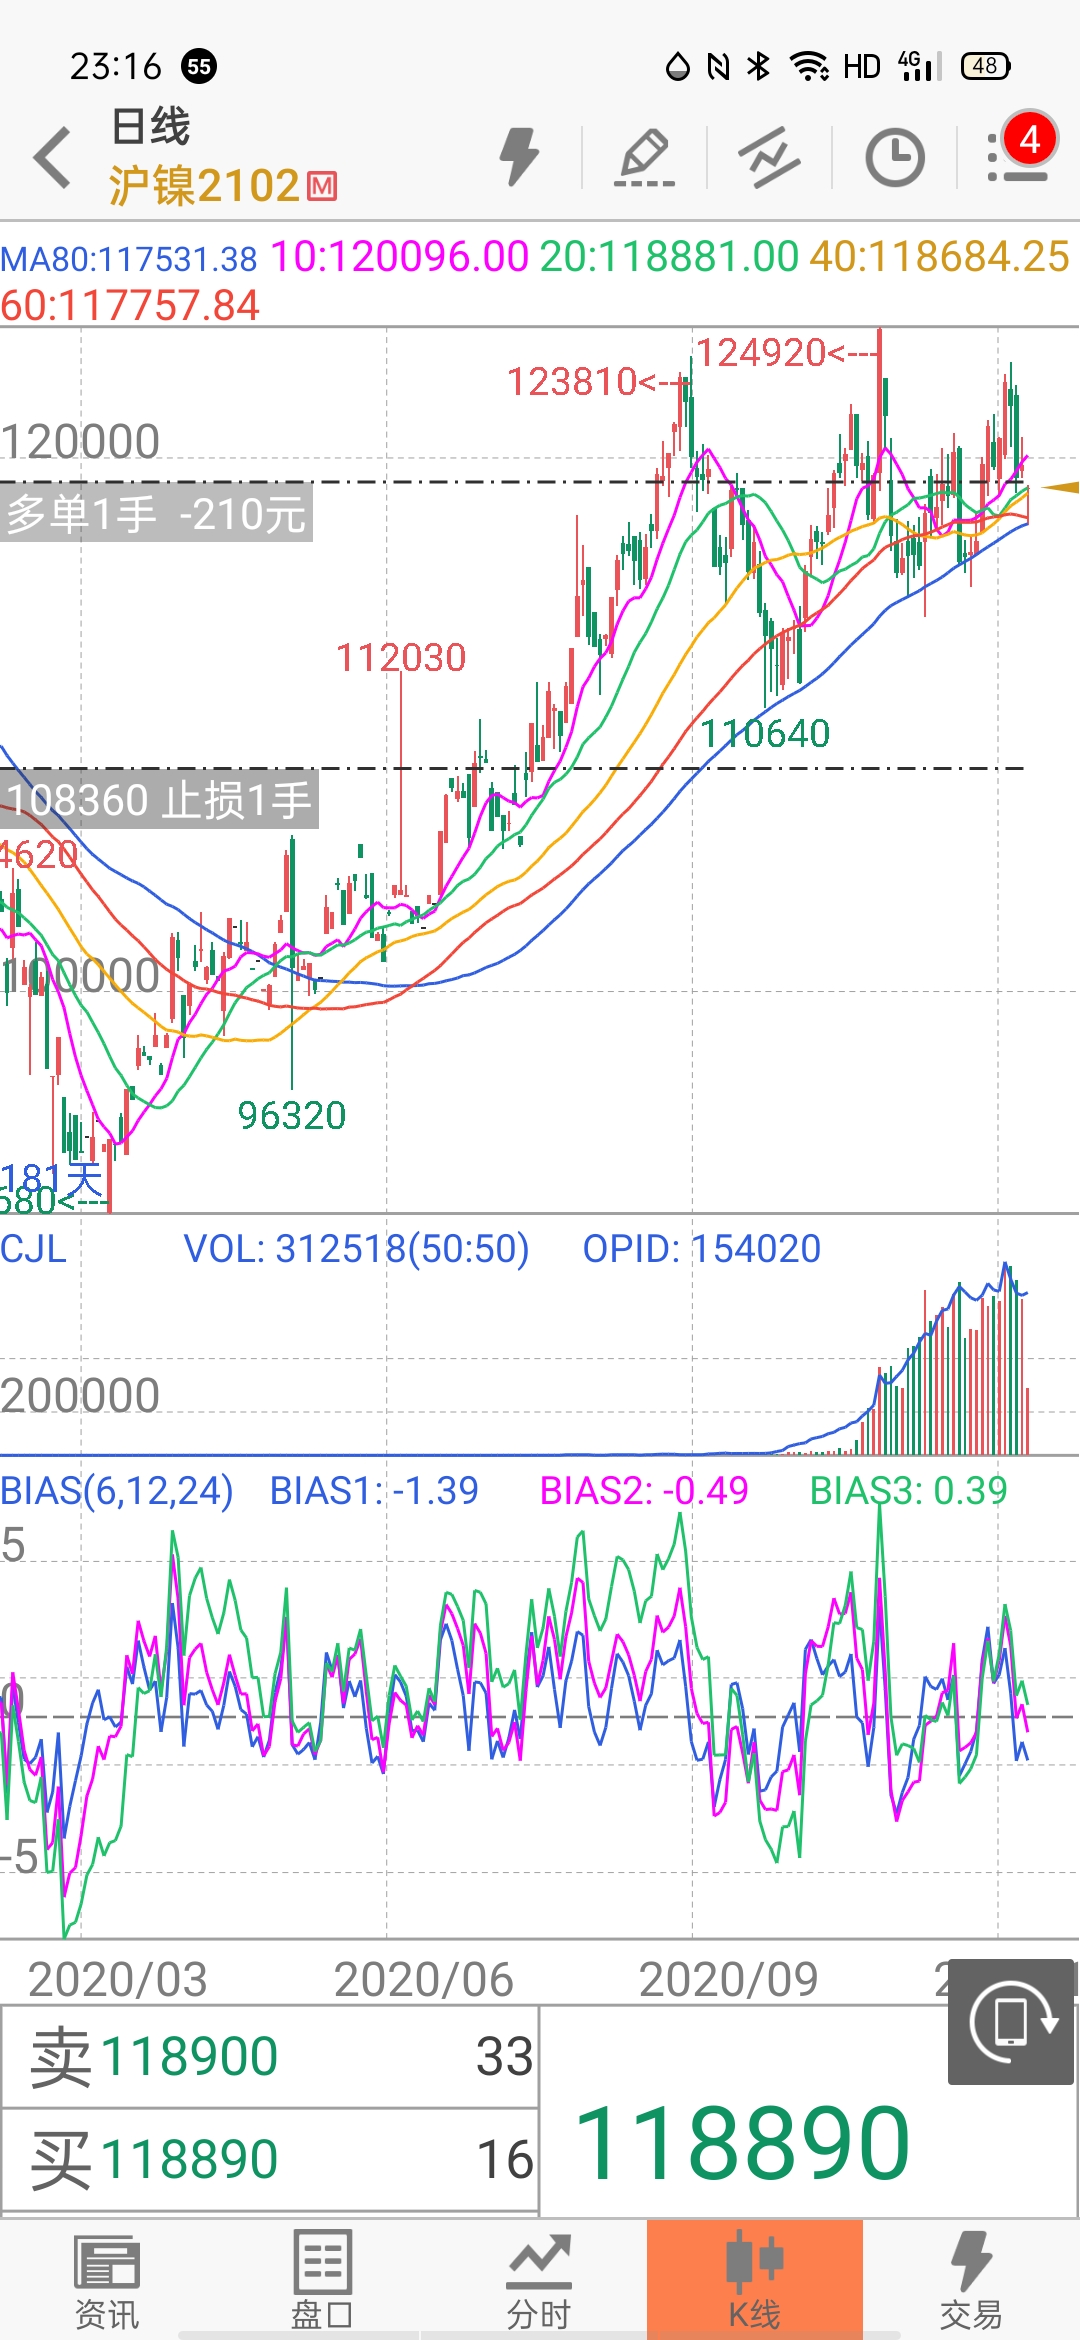The width and height of the screenshot is (1080, 2340).
Task: Tap the BIAS2: -0.49 value
Action: pyautogui.click(x=644, y=1491)
